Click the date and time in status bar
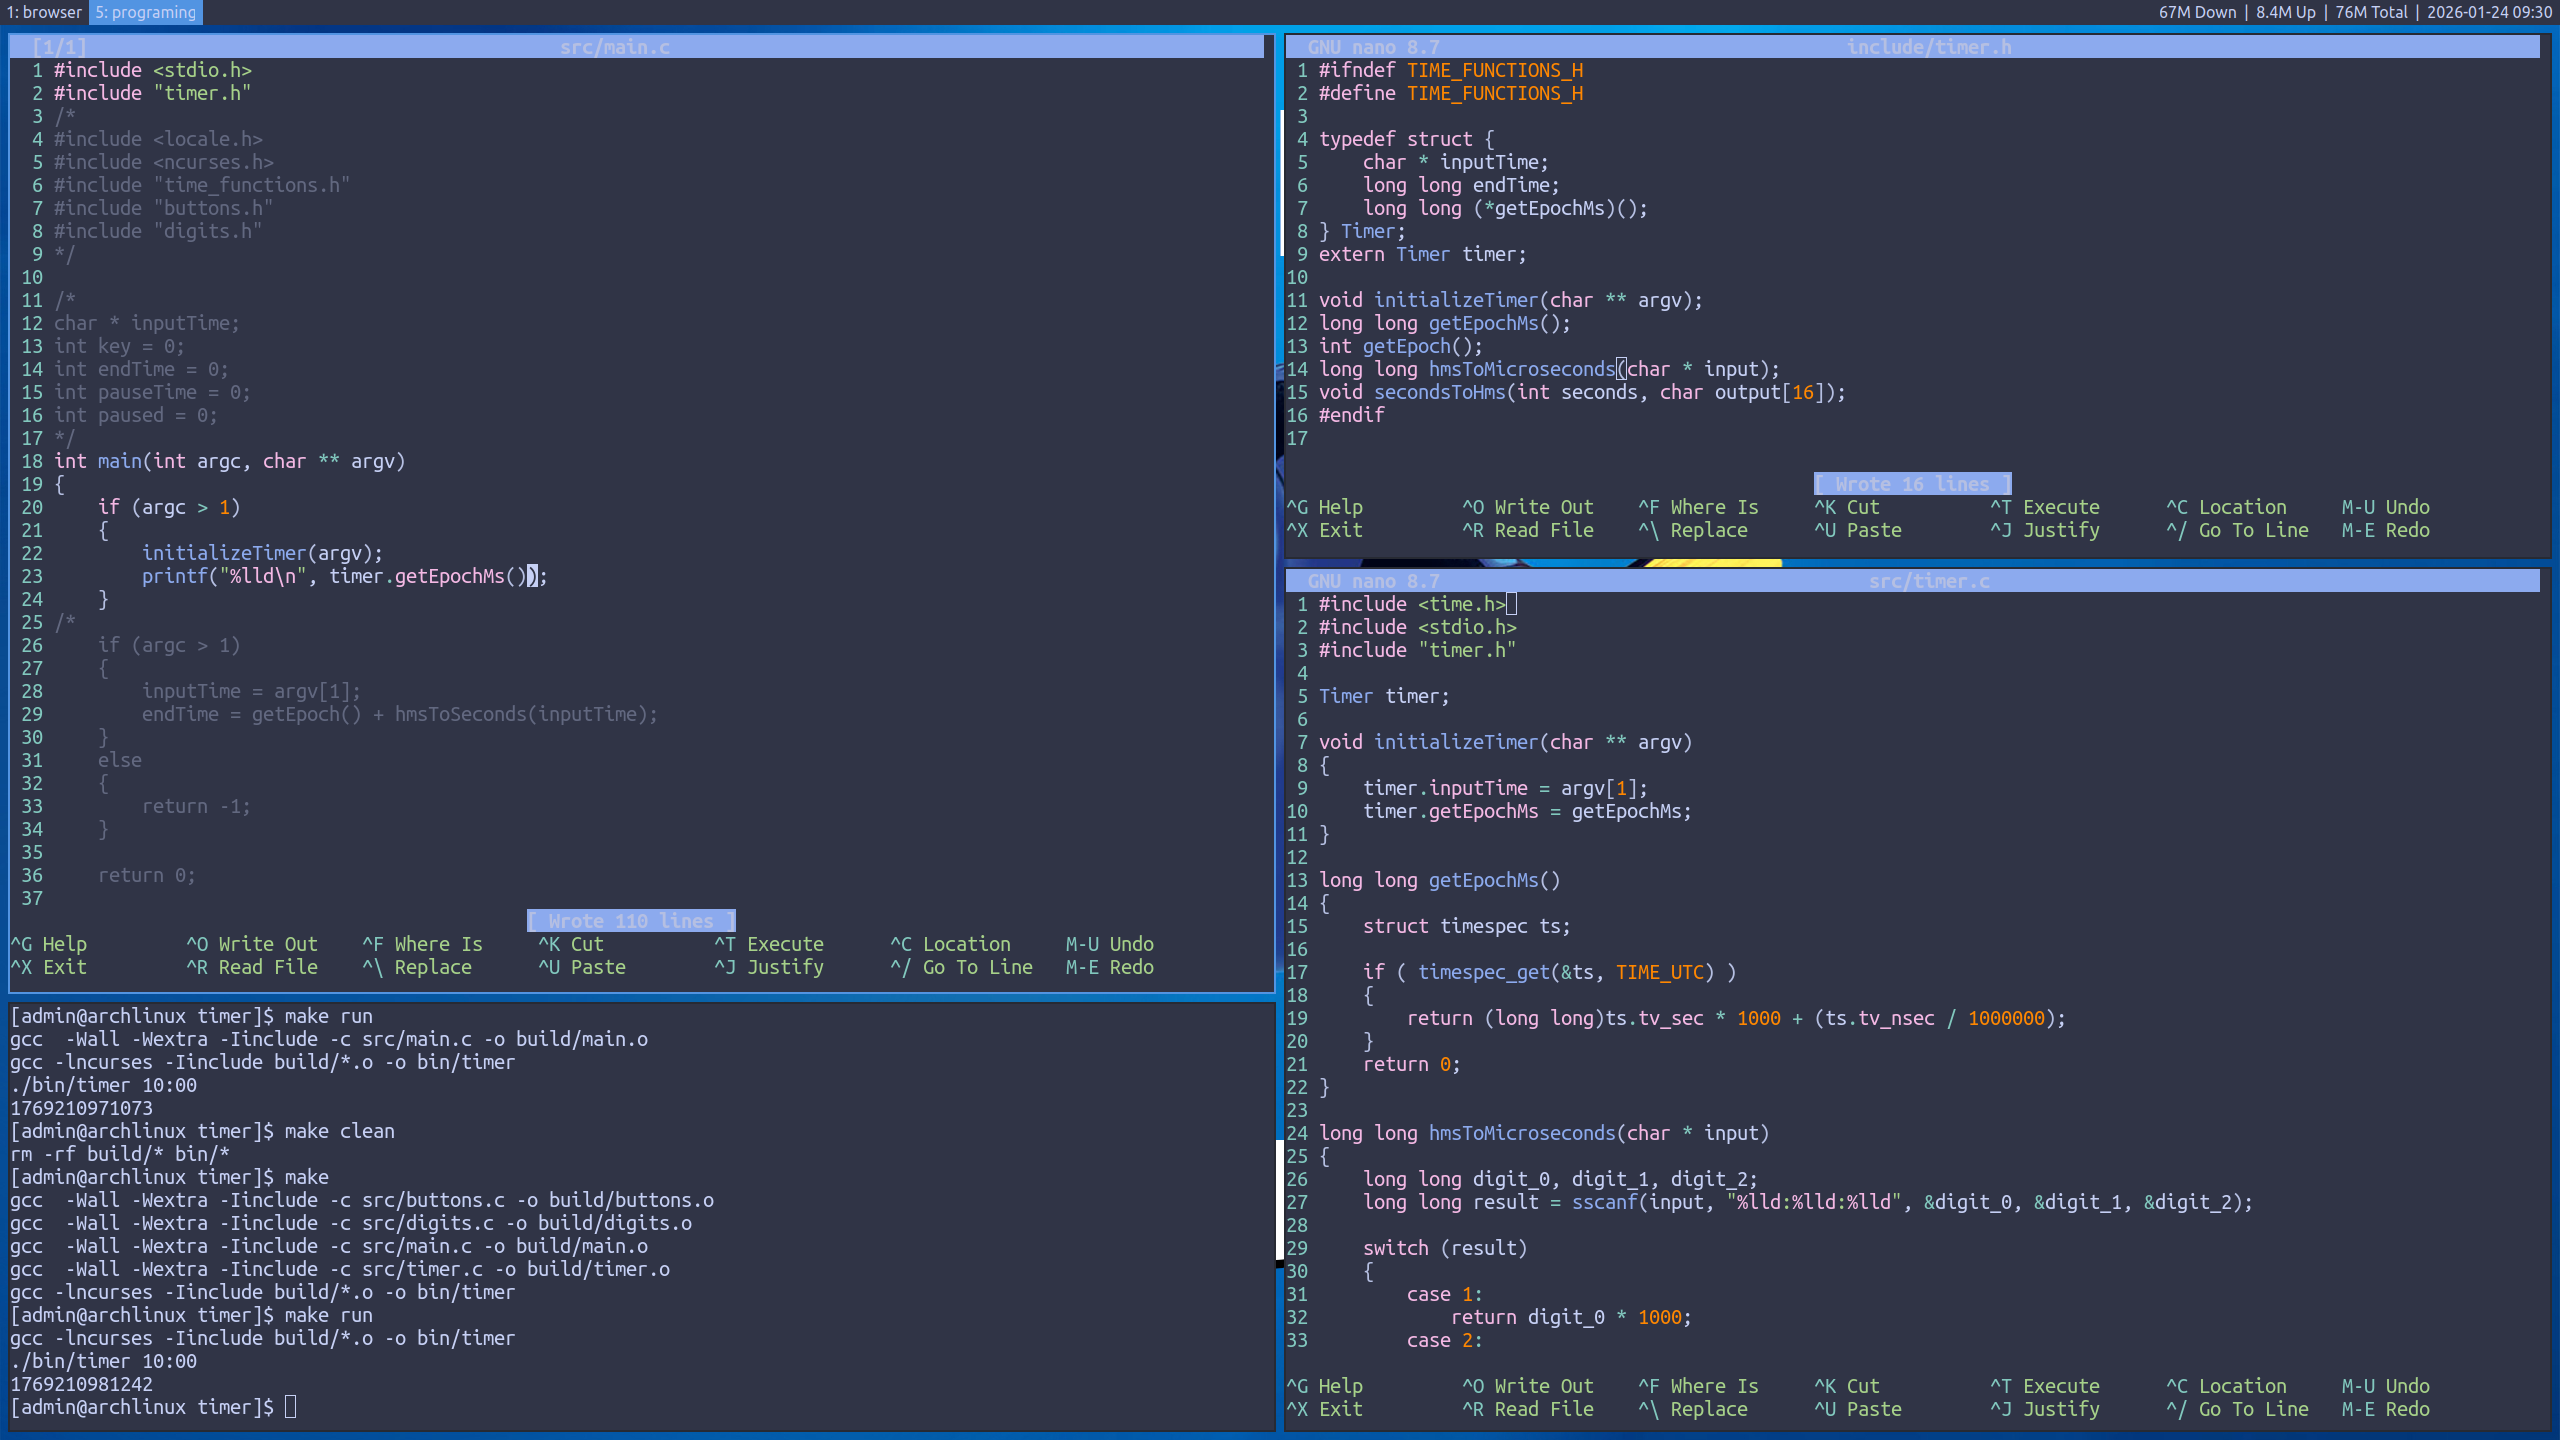The image size is (2560, 1440). pyautogui.click(x=2488, y=12)
